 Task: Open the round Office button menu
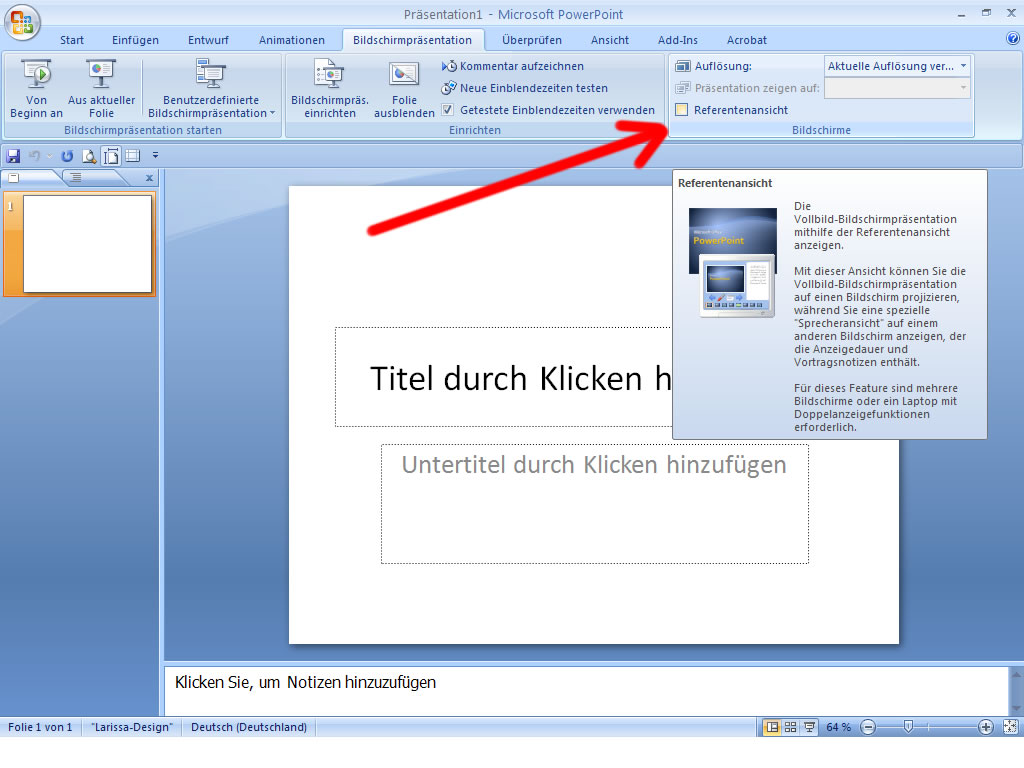22,23
